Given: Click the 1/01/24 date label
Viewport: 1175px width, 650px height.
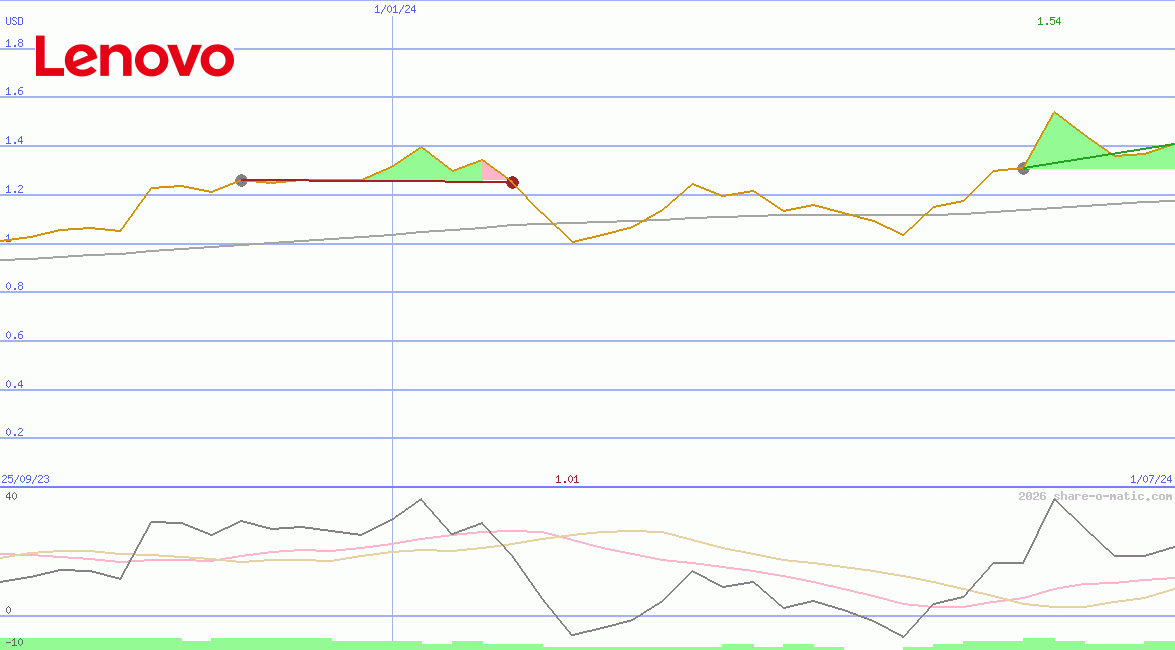Looking at the screenshot, I should tap(395, 9).
